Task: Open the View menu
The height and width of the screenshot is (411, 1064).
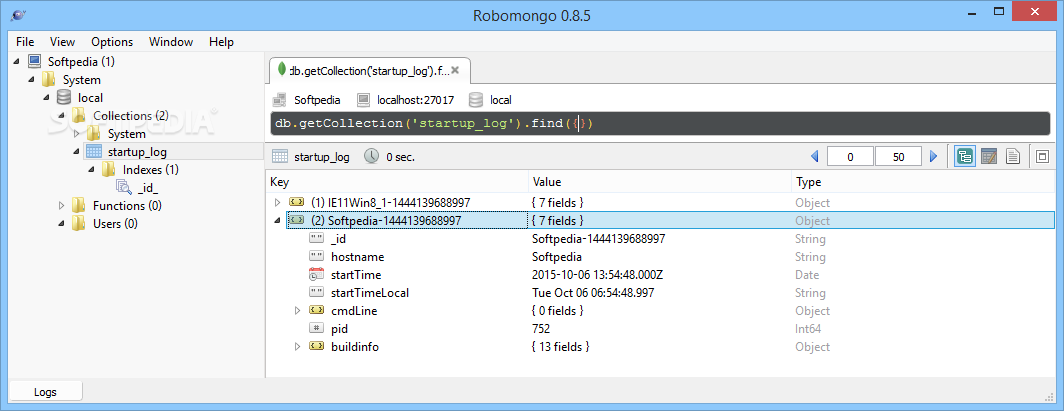Action: point(62,41)
